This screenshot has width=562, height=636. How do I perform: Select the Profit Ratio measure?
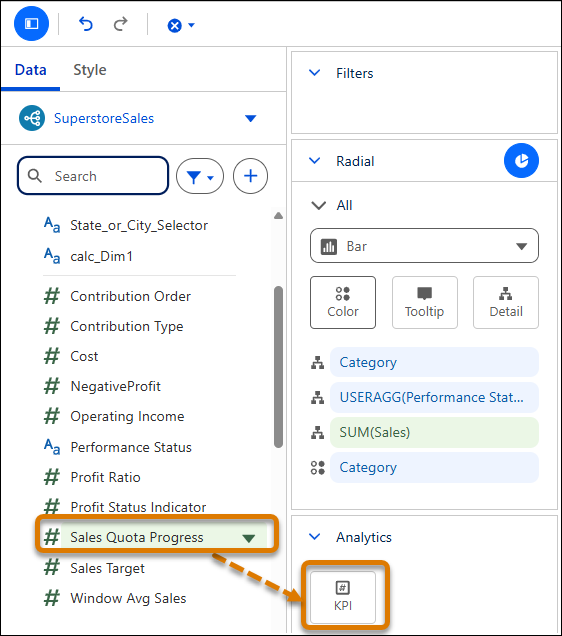(105, 477)
